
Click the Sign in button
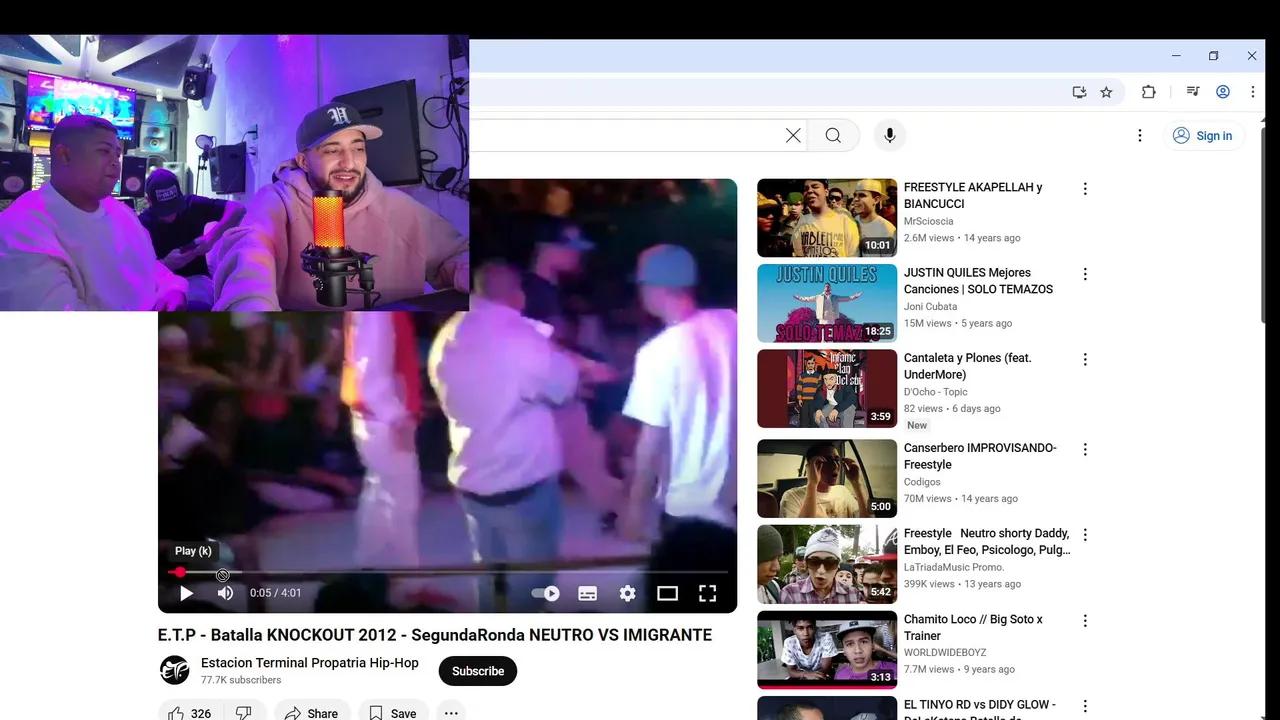(1203, 136)
